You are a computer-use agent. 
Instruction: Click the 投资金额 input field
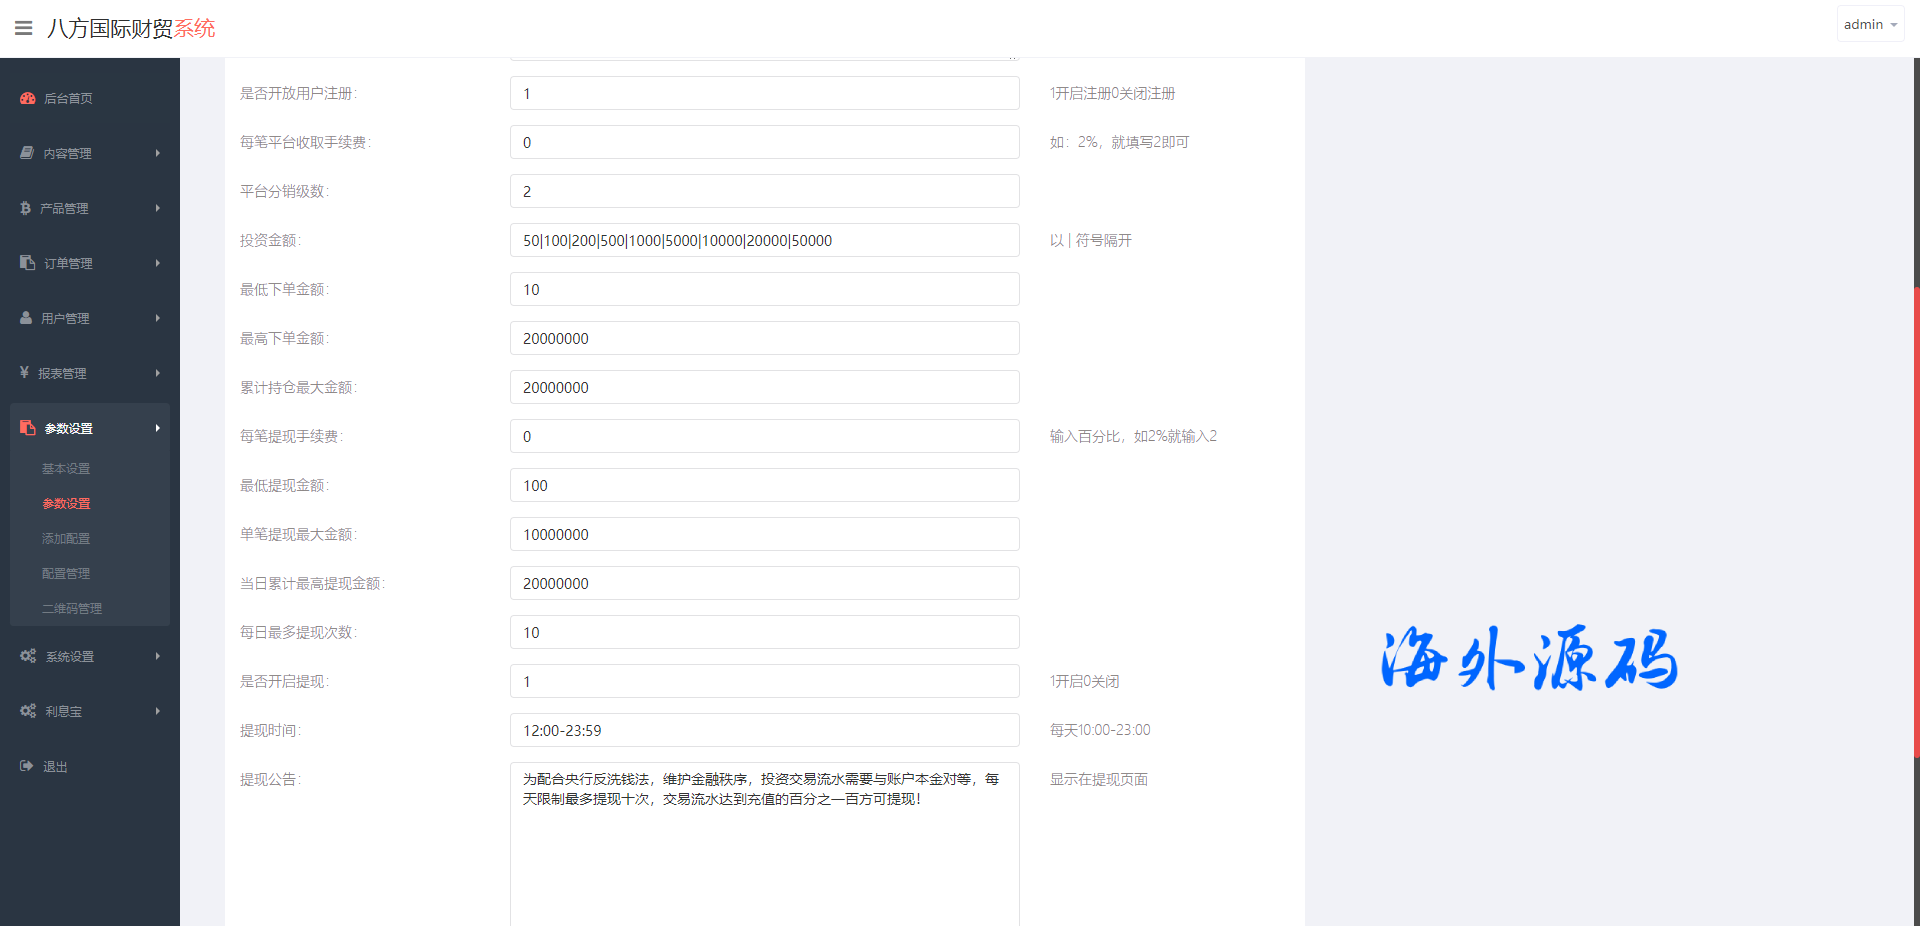coord(764,241)
